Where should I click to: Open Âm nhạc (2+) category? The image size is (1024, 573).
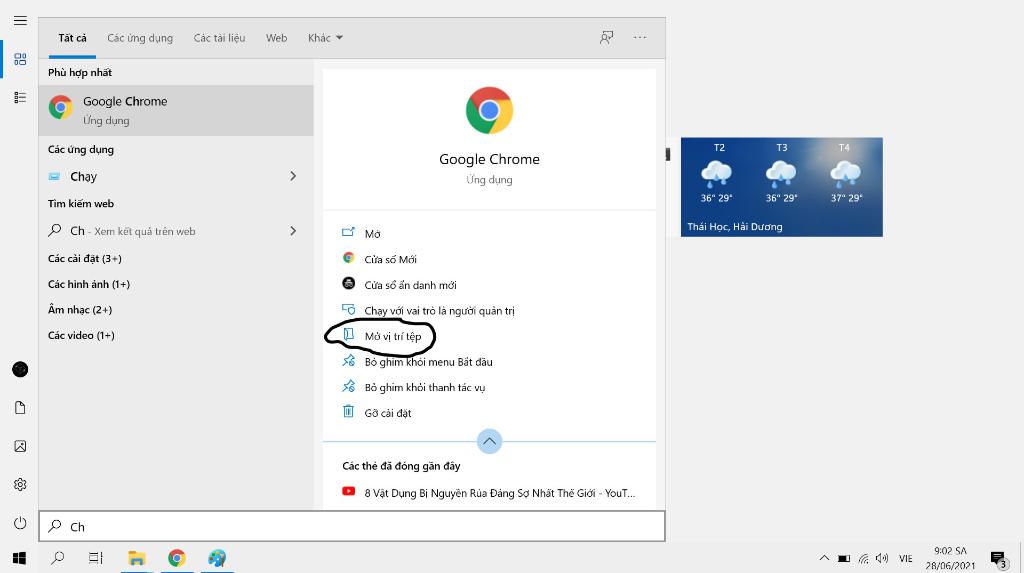(x=80, y=309)
